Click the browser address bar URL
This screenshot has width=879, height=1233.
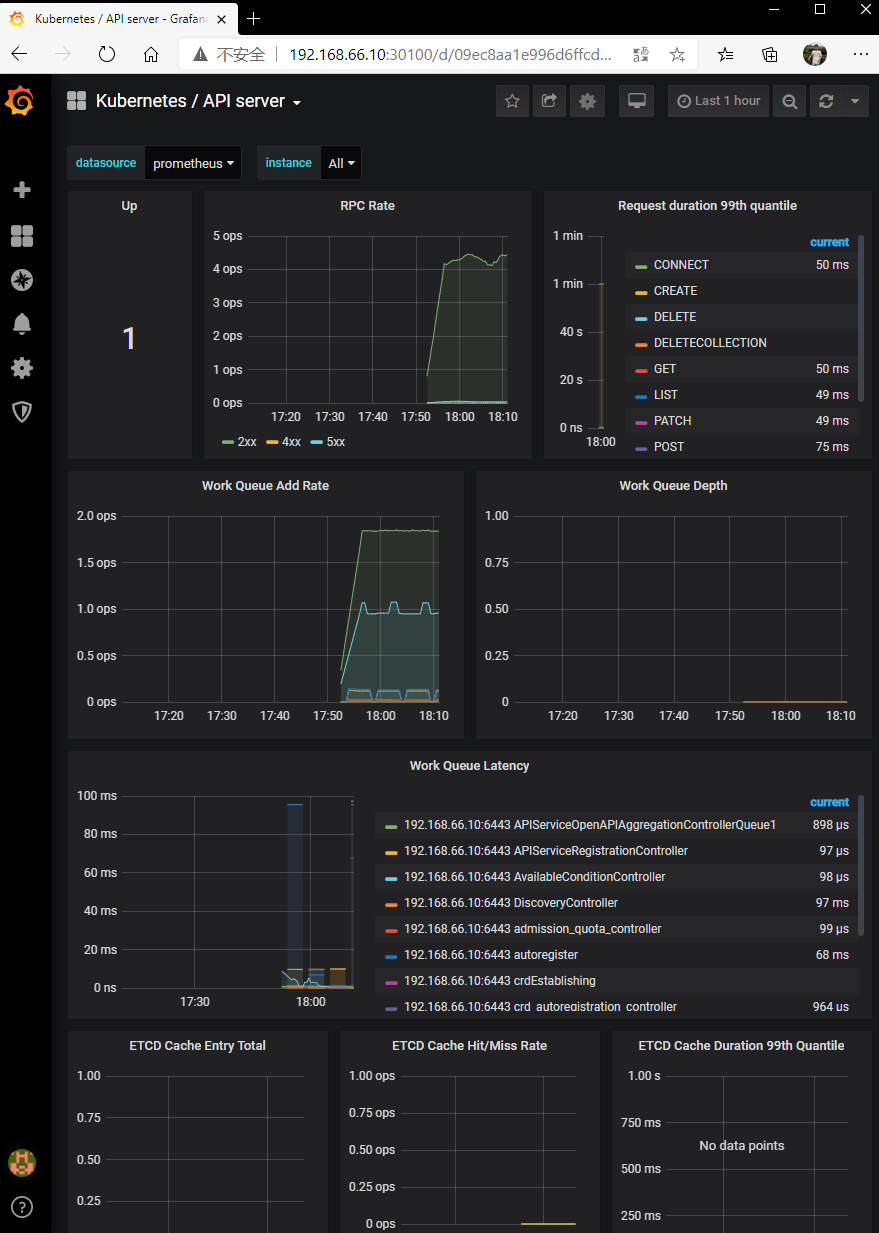click(450, 54)
